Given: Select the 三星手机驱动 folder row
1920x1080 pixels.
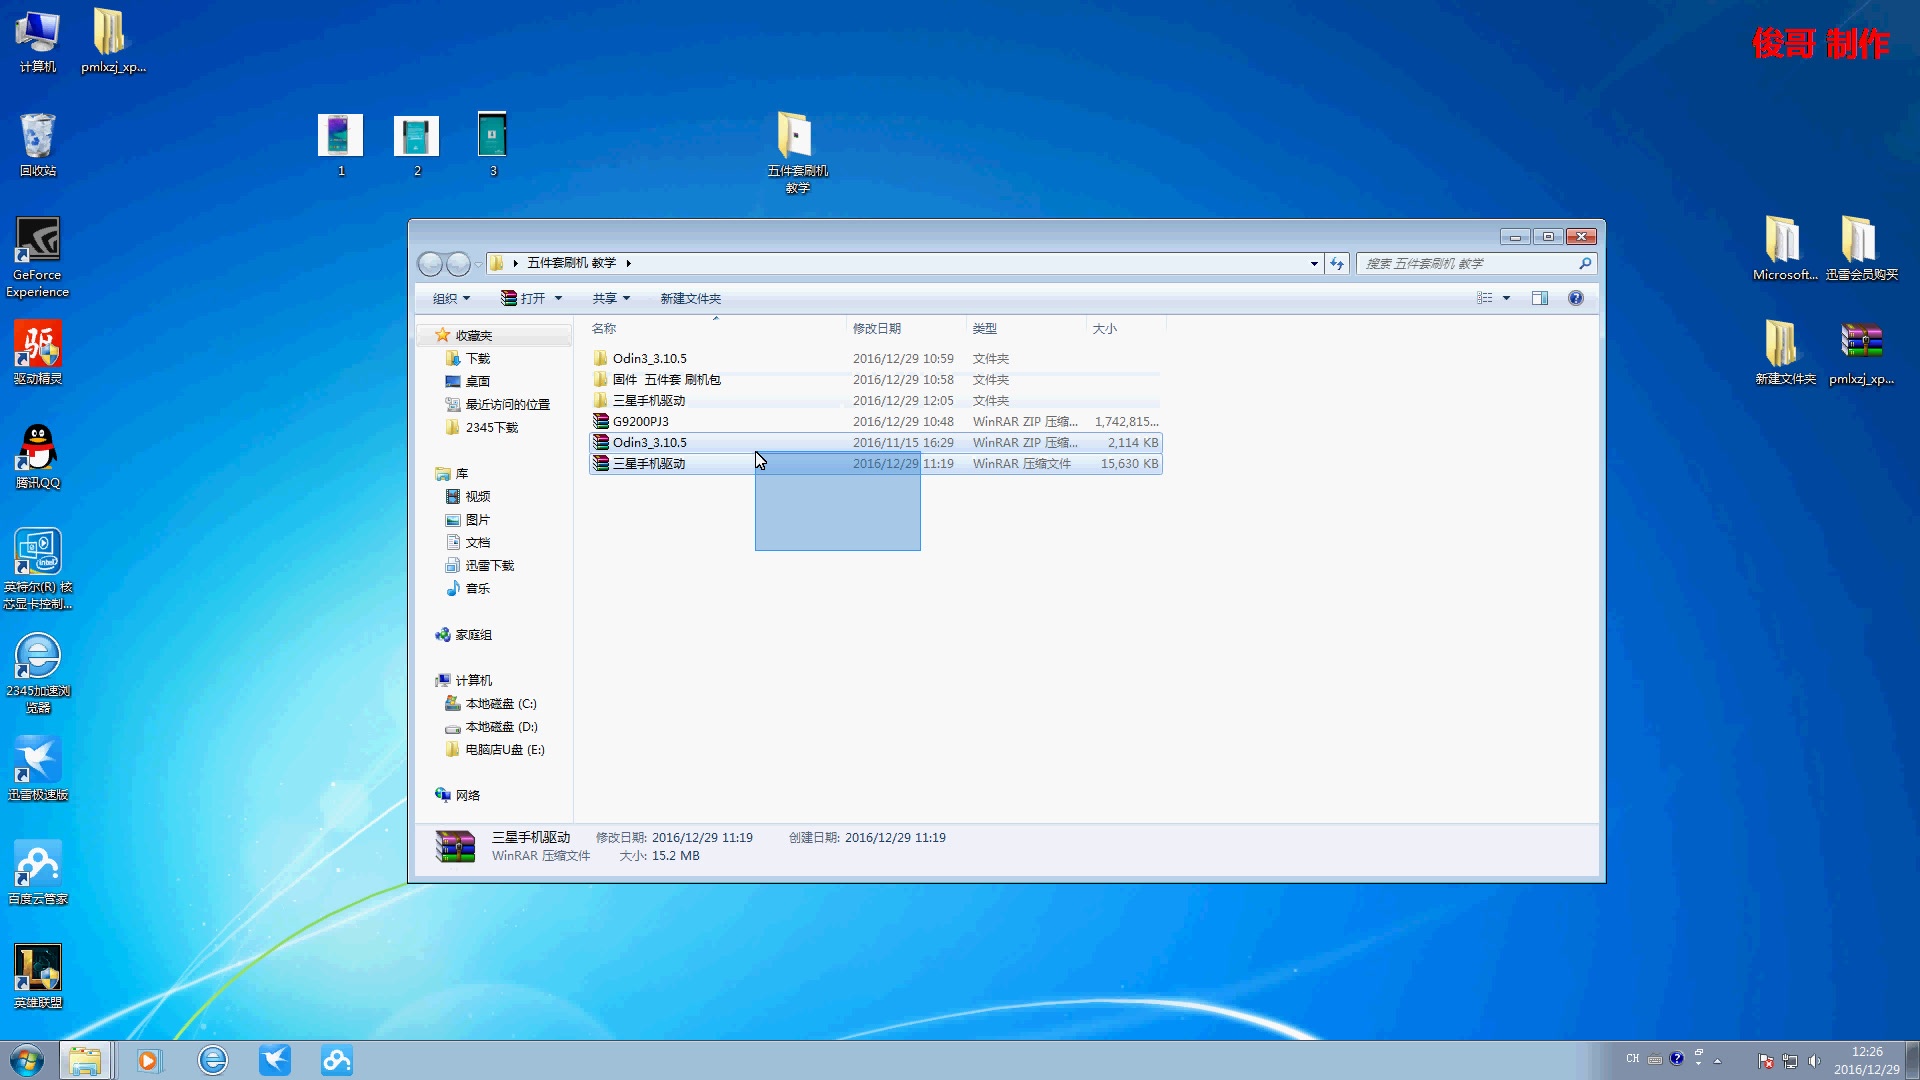Looking at the screenshot, I should click(876, 400).
